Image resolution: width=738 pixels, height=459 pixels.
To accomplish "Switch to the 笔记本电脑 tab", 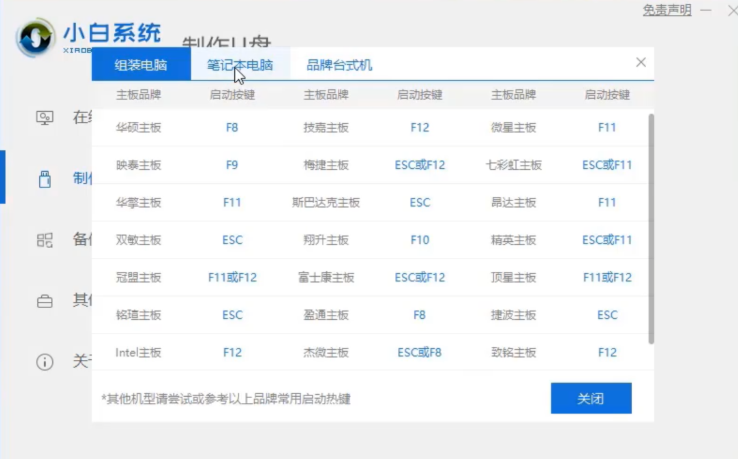I will 239,65.
